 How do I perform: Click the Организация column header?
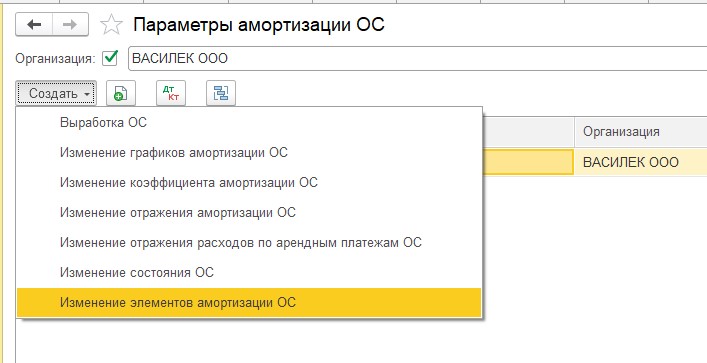(x=641, y=132)
